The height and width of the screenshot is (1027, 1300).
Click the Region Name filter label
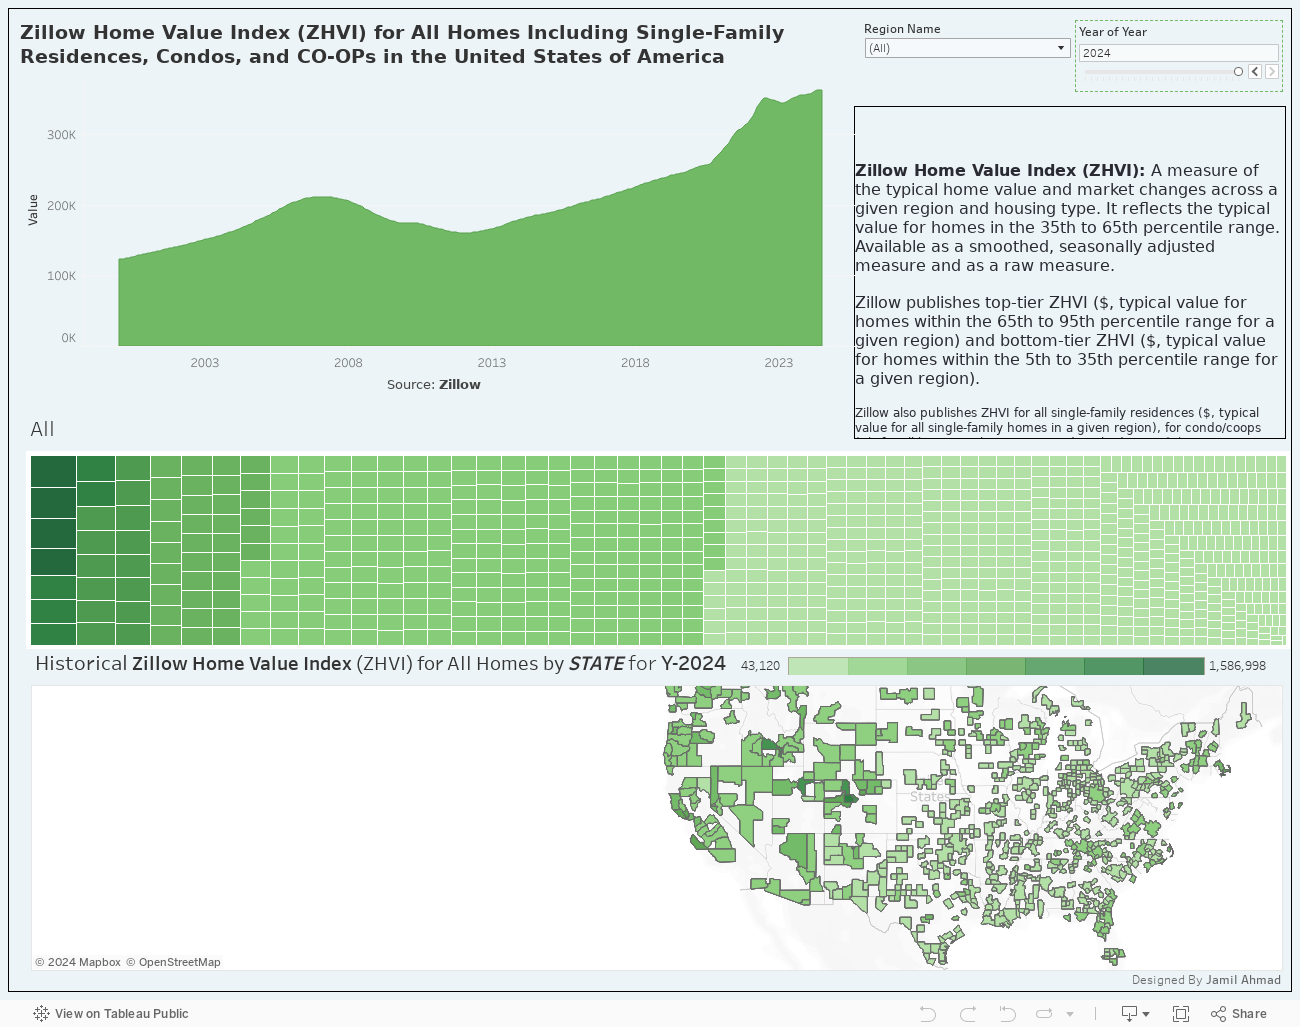(x=903, y=29)
